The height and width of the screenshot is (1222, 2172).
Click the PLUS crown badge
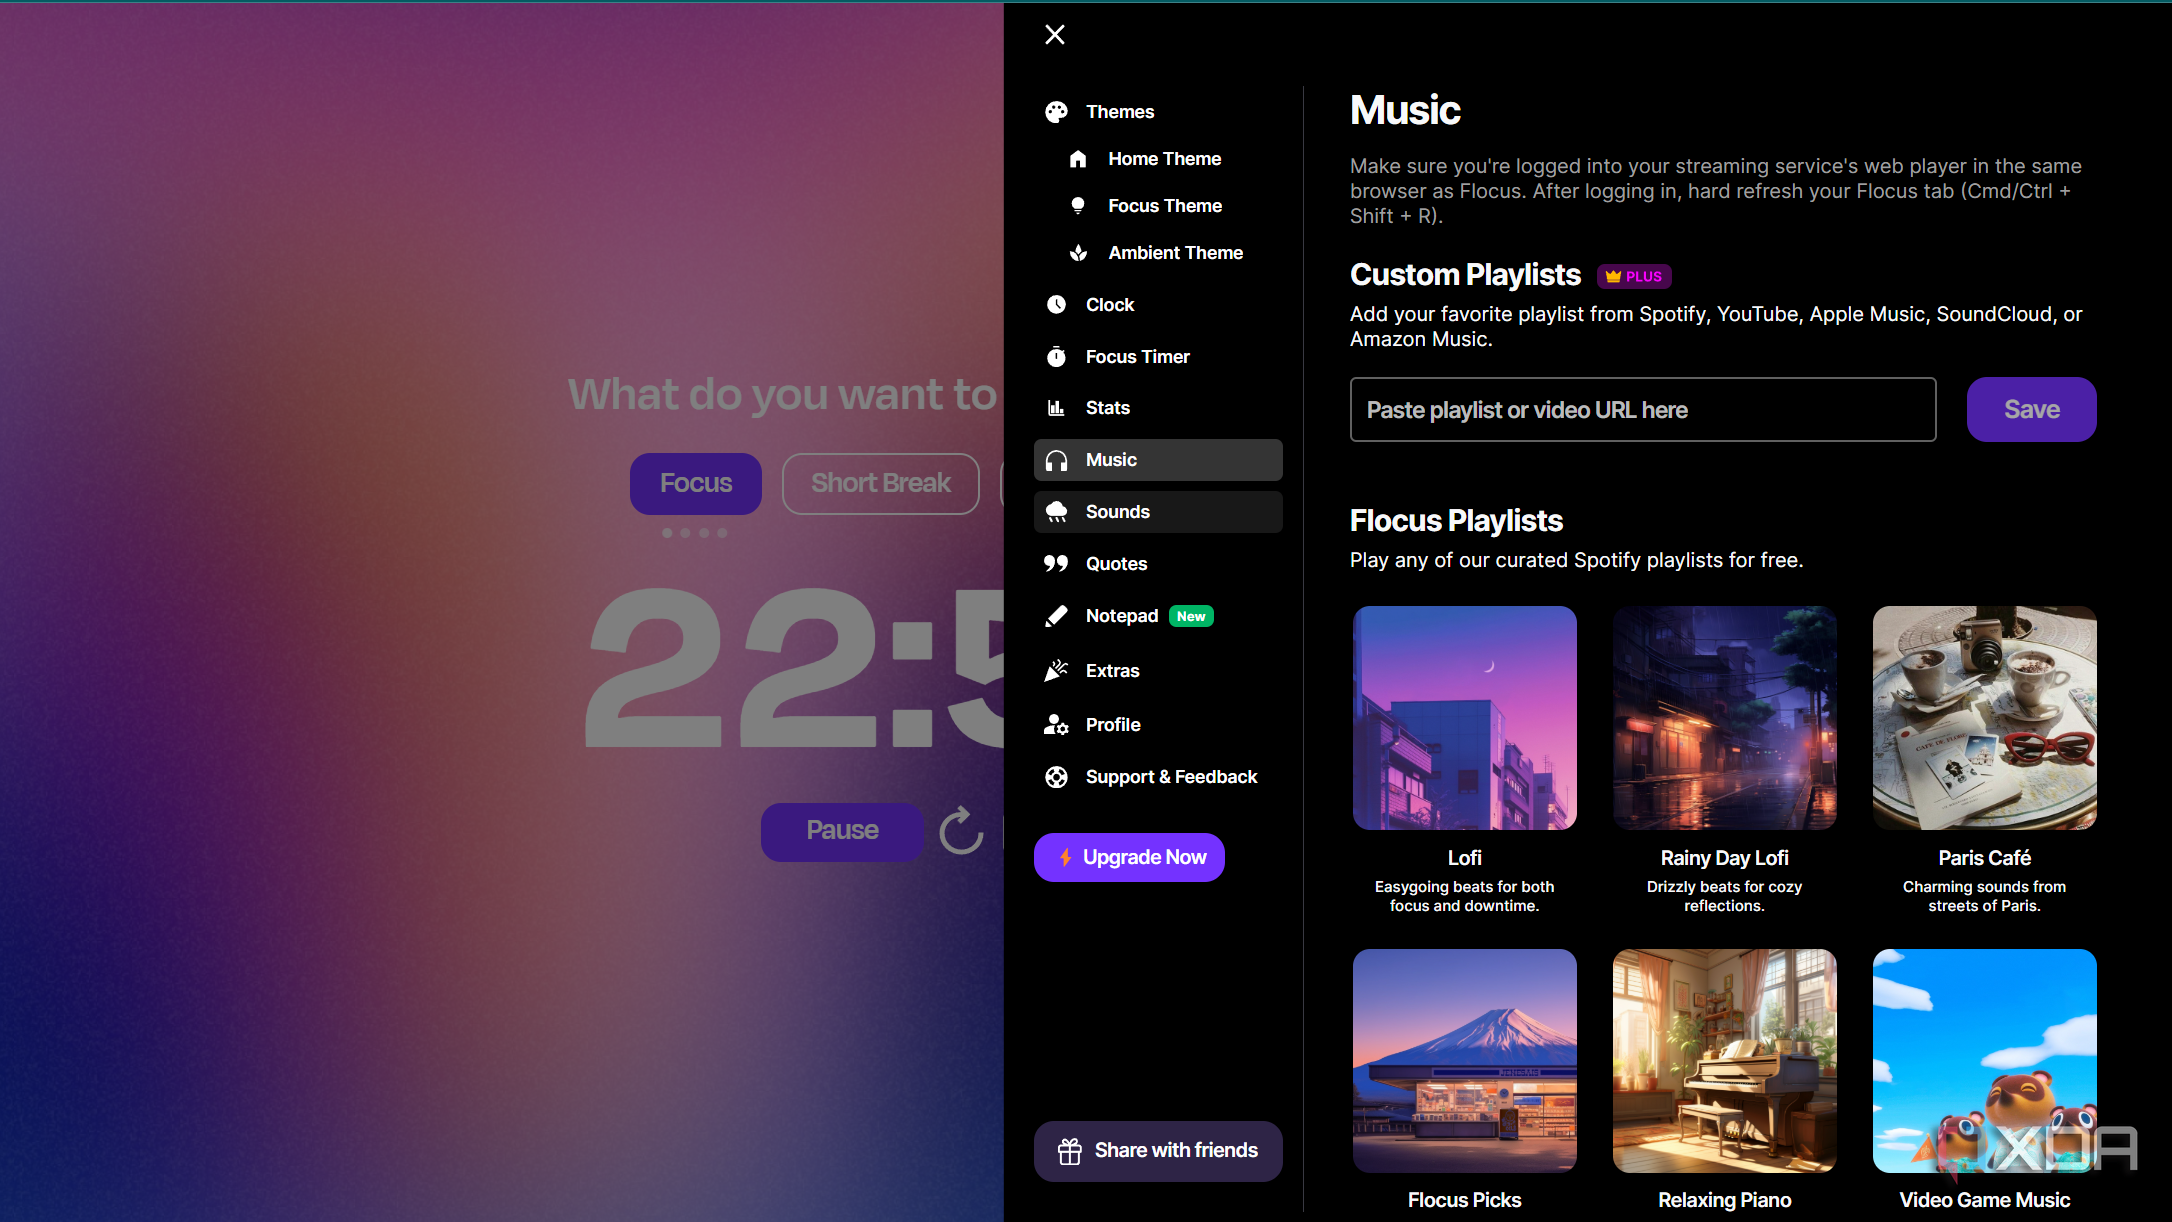click(x=1634, y=277)
